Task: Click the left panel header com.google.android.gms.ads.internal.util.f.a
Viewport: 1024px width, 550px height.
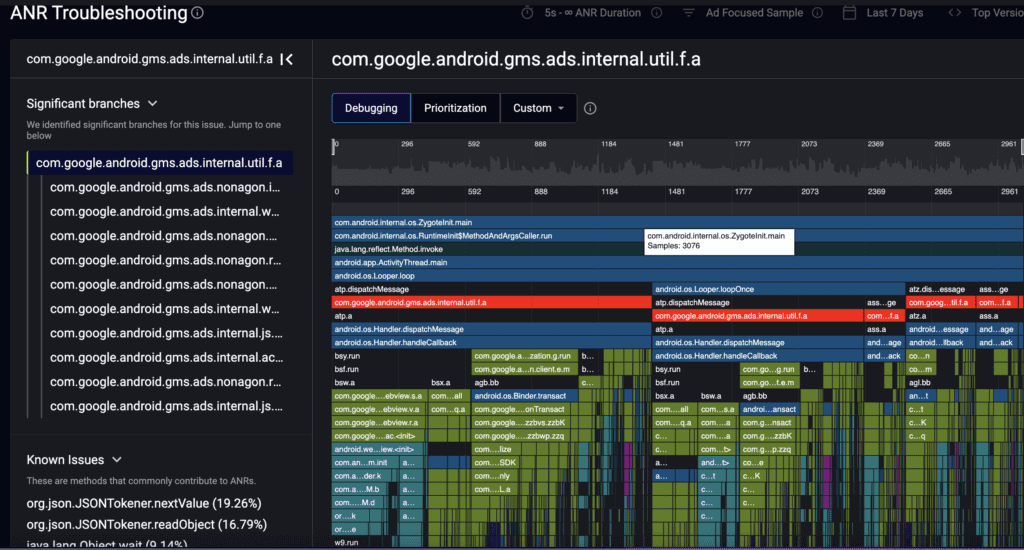Action: point(150,59)
